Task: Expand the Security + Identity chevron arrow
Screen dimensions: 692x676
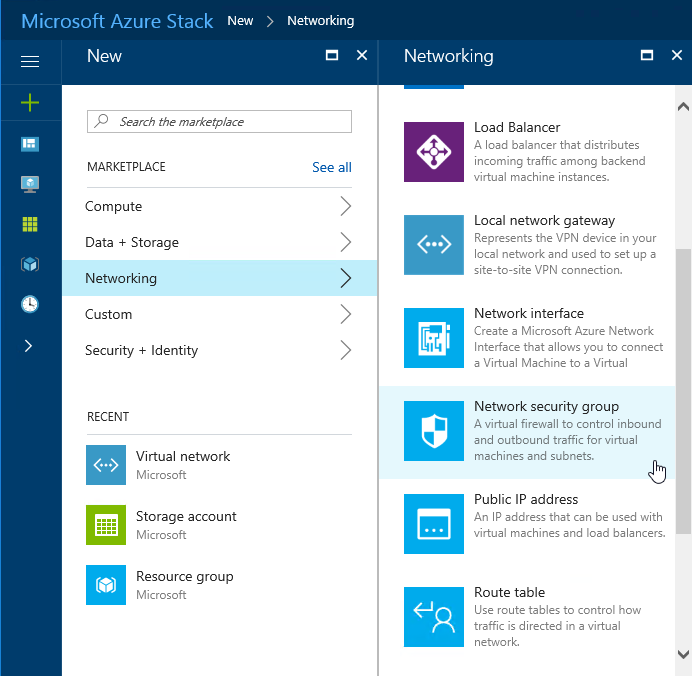Action: tap(346, 350)
